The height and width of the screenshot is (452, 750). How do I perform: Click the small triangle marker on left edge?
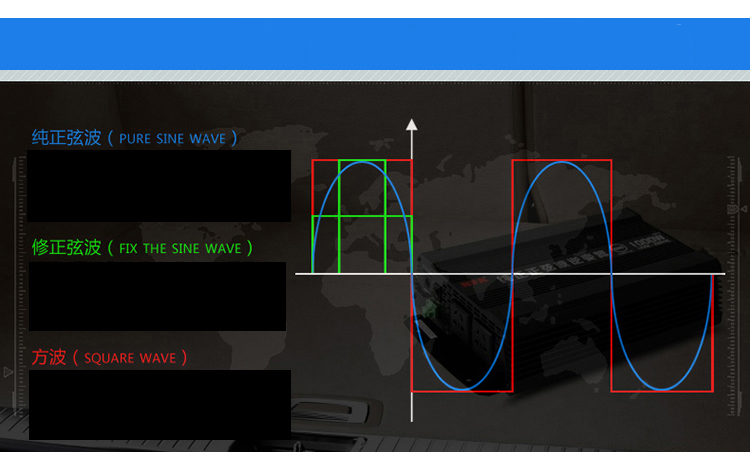(9, 372)
